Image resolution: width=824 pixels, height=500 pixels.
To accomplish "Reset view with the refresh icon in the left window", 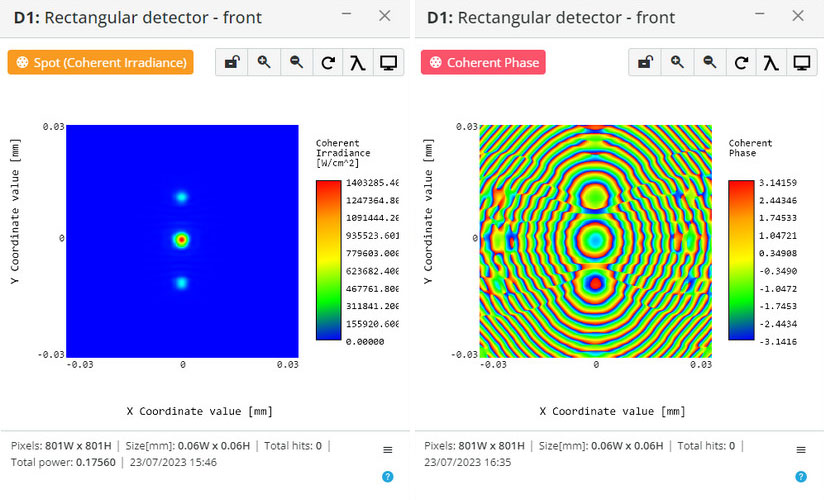I will pyautogui.click(x=328, y=63).
